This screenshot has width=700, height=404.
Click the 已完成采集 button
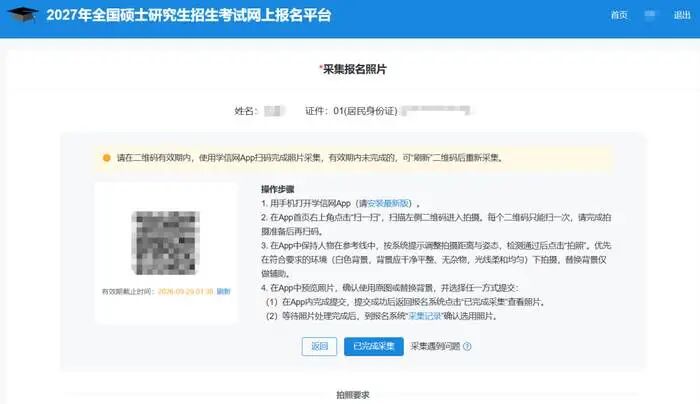pyautogui.click(x=374, y=346)
